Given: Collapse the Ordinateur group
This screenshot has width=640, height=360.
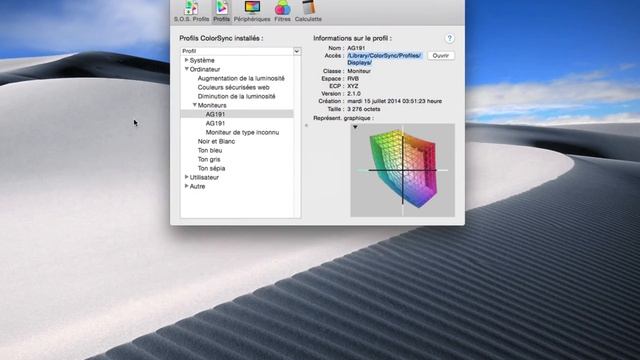Looking at the screenshot, I should 187,69.
